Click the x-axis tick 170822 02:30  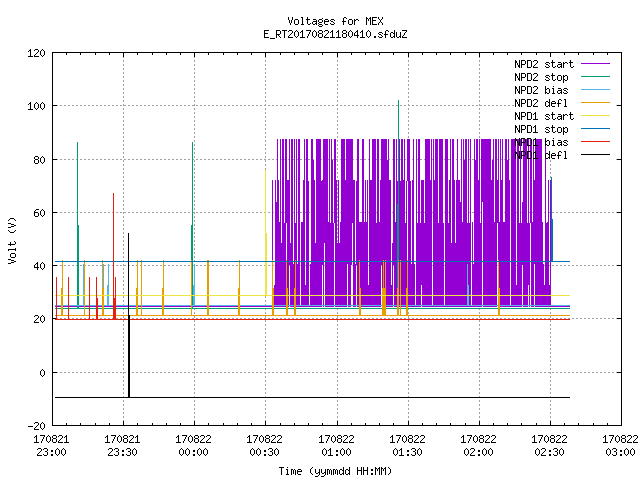click(x=549, y=446)
